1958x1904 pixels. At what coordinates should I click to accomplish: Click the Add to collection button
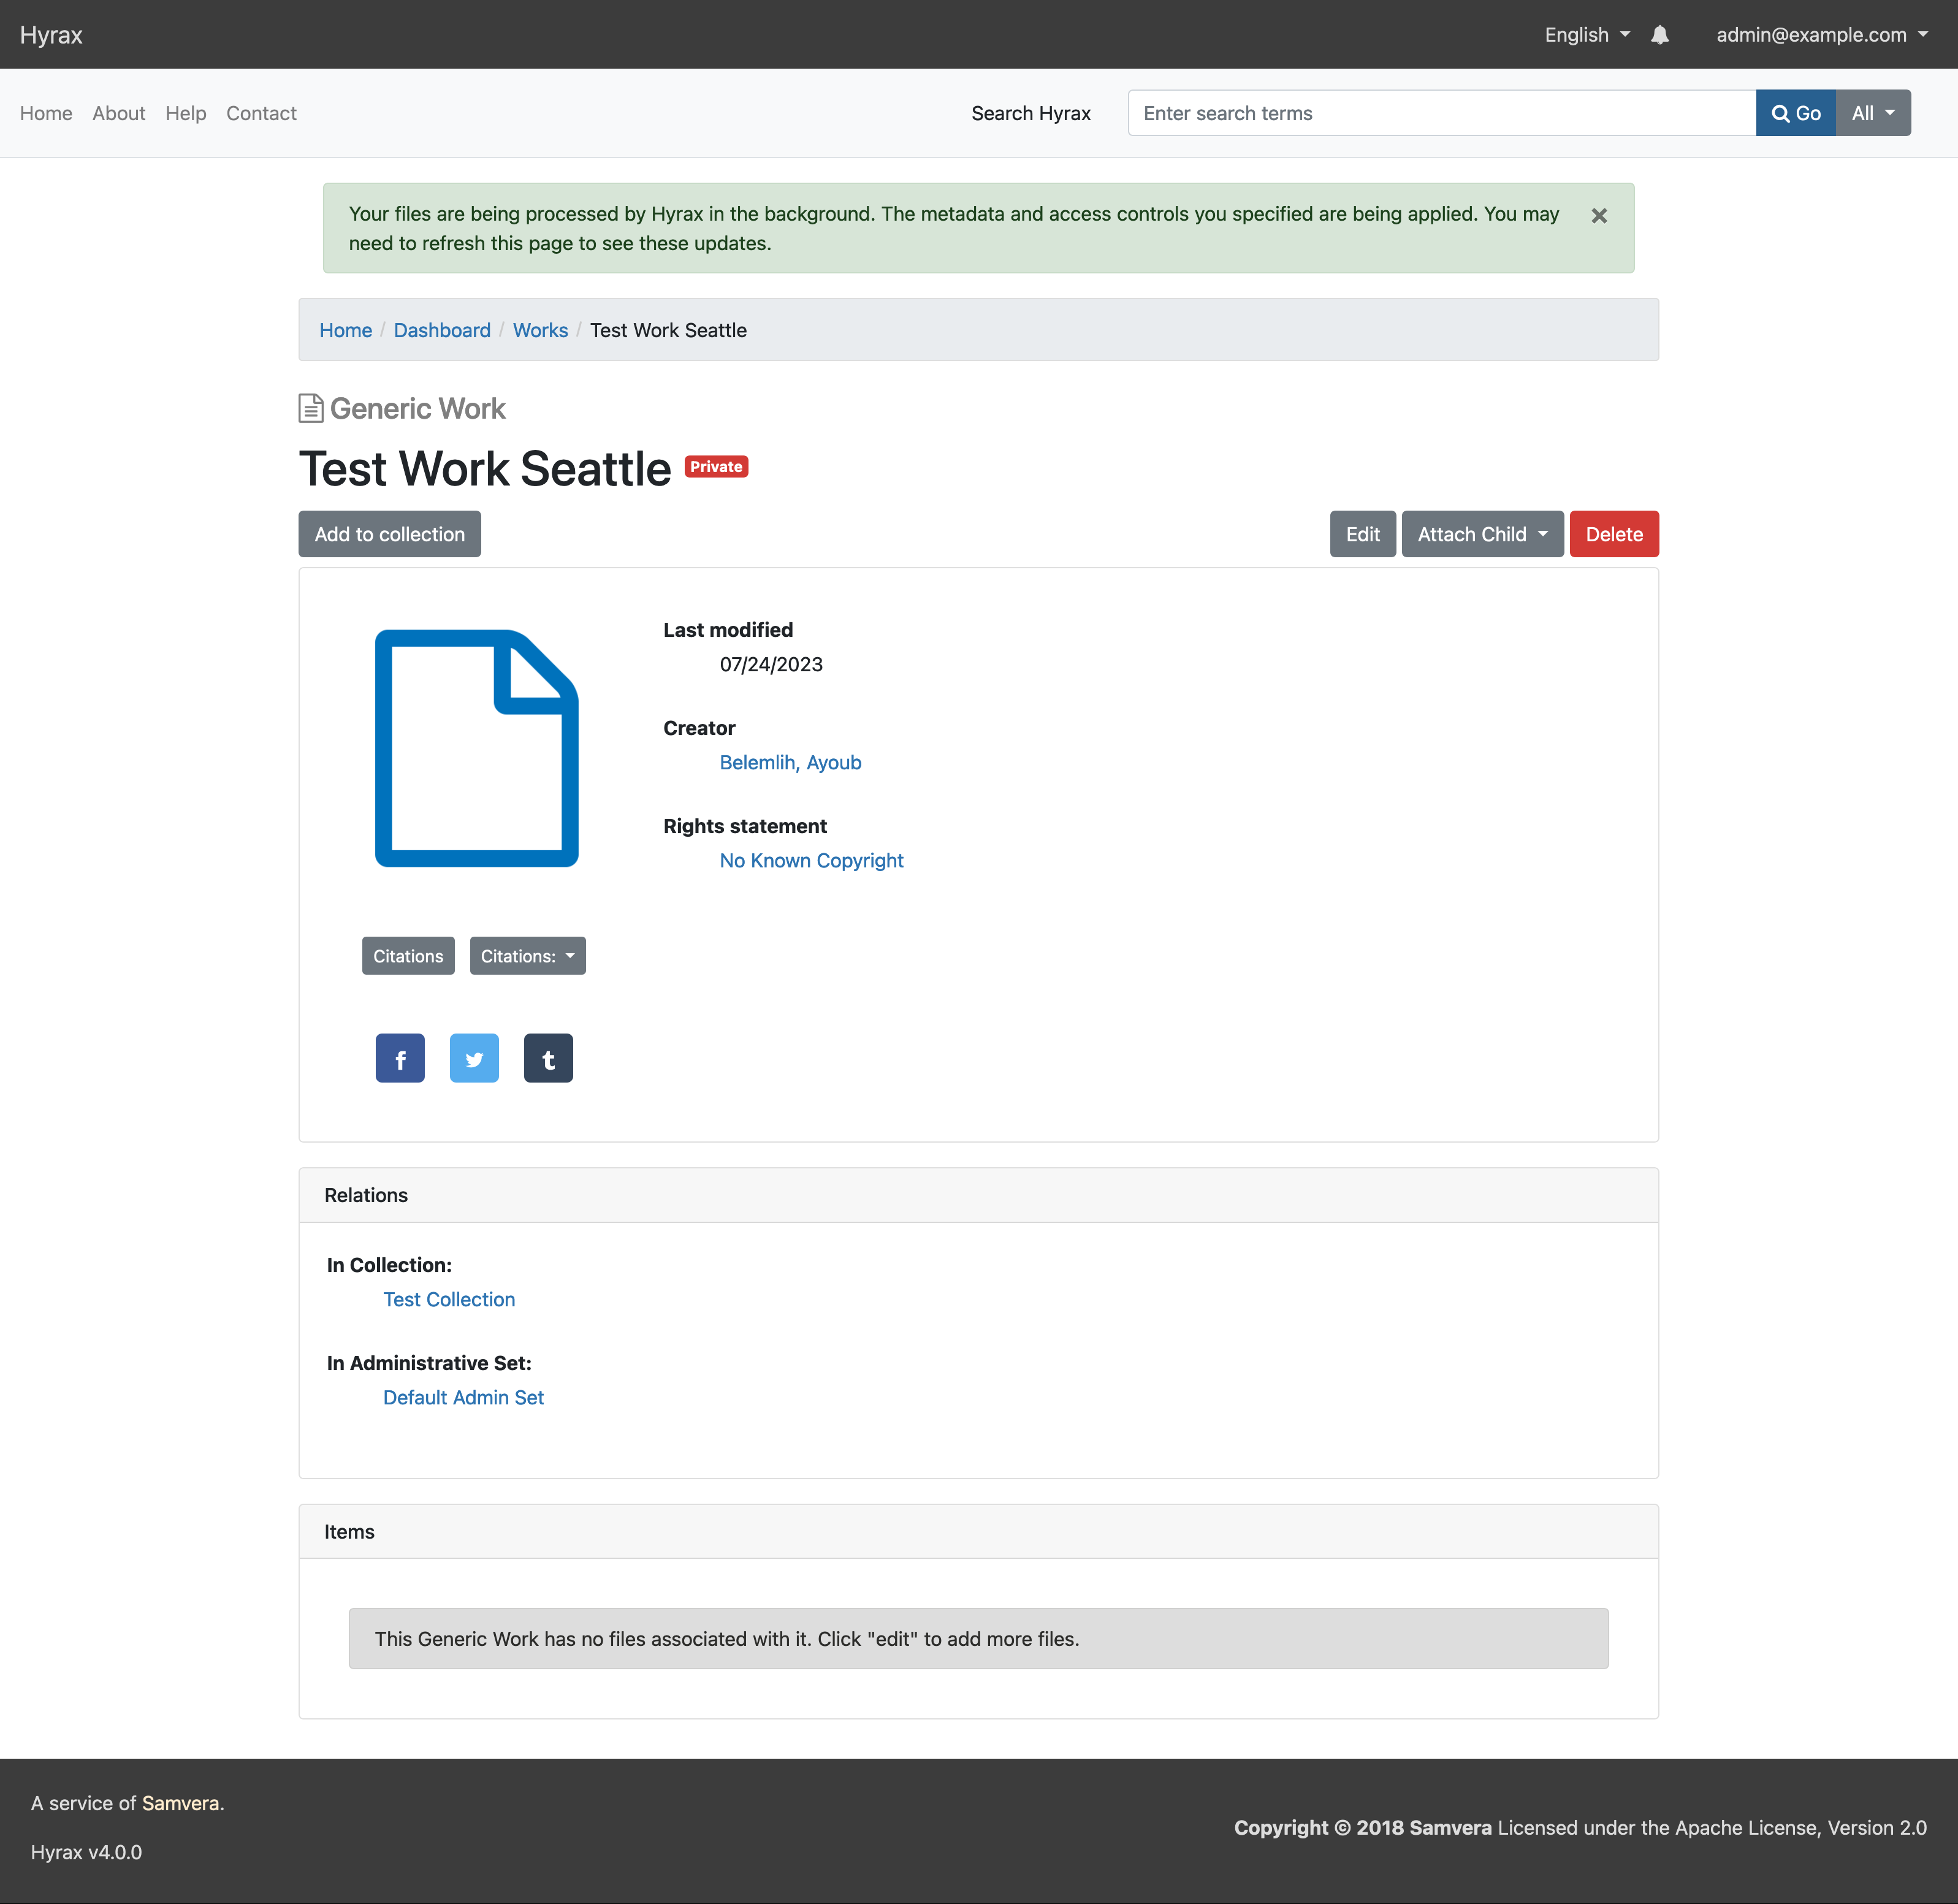point(388,533)
